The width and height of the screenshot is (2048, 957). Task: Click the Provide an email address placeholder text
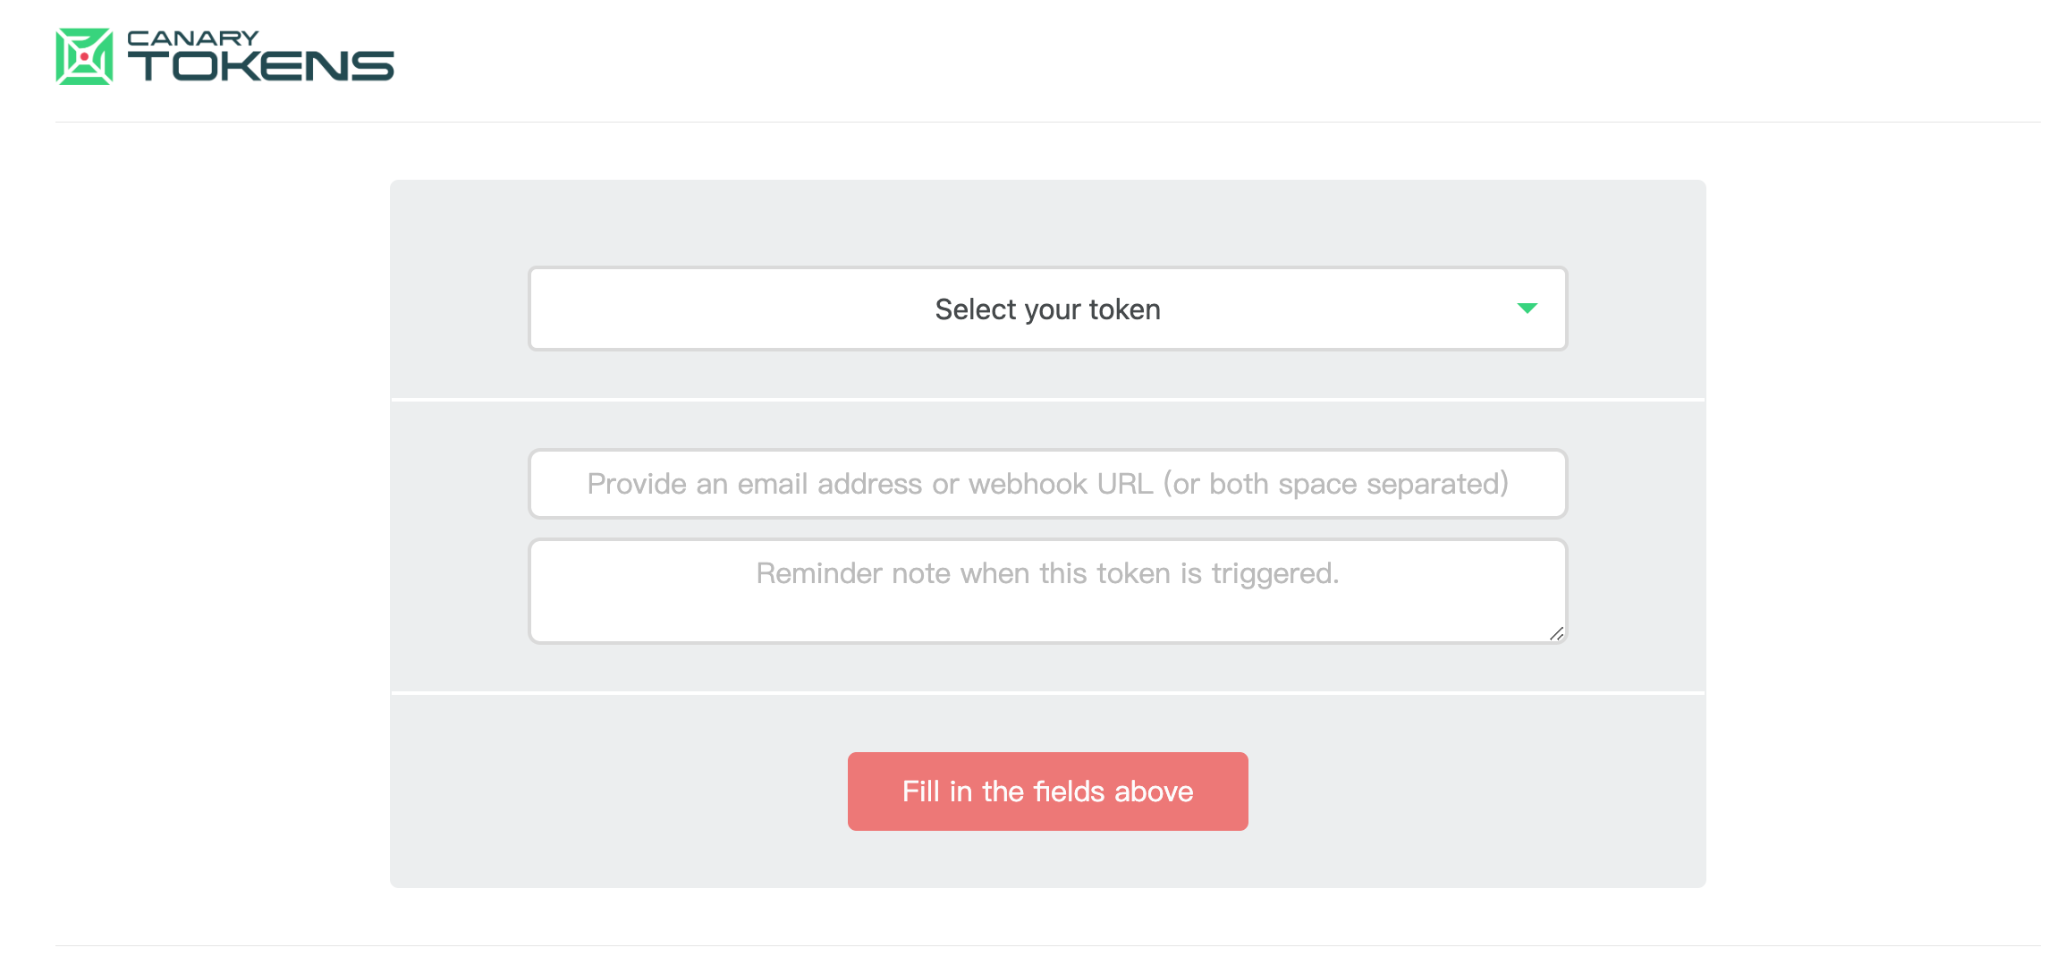[x=1047, y=484]
